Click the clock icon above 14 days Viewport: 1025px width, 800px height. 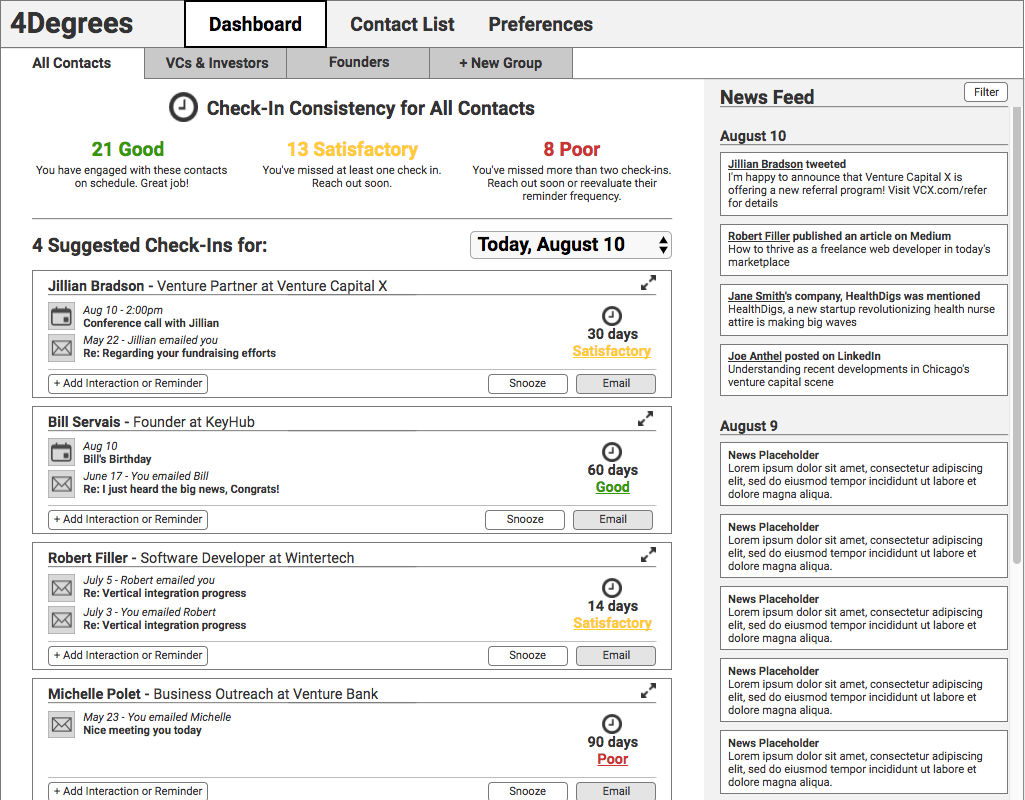[612, 587]
